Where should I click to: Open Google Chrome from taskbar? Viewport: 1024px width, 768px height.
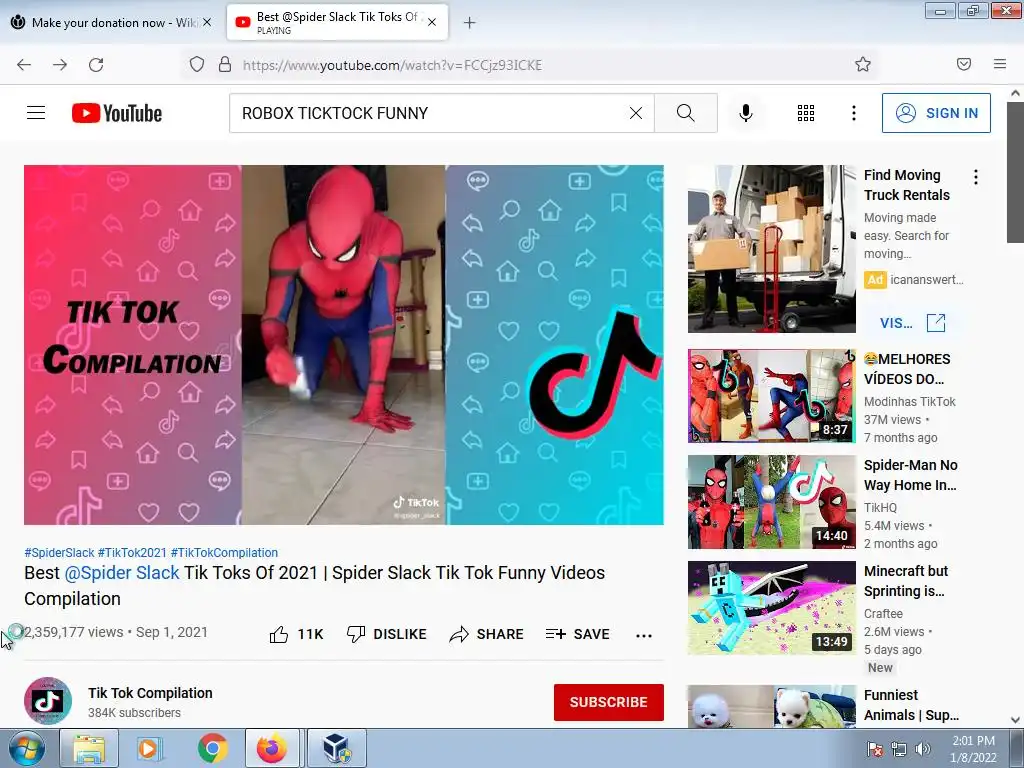click(213, 748)
